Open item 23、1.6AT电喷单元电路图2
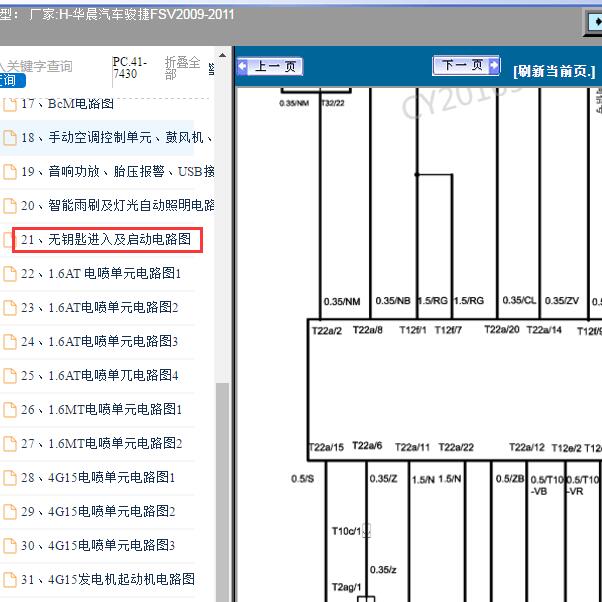 [99, 308]
